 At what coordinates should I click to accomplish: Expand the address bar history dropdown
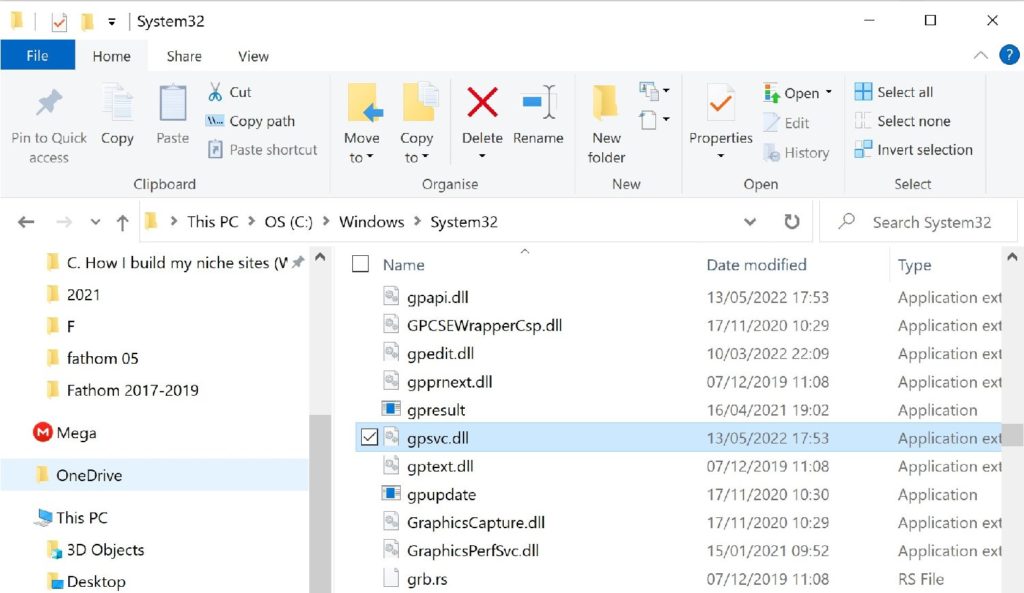(750, 222)
